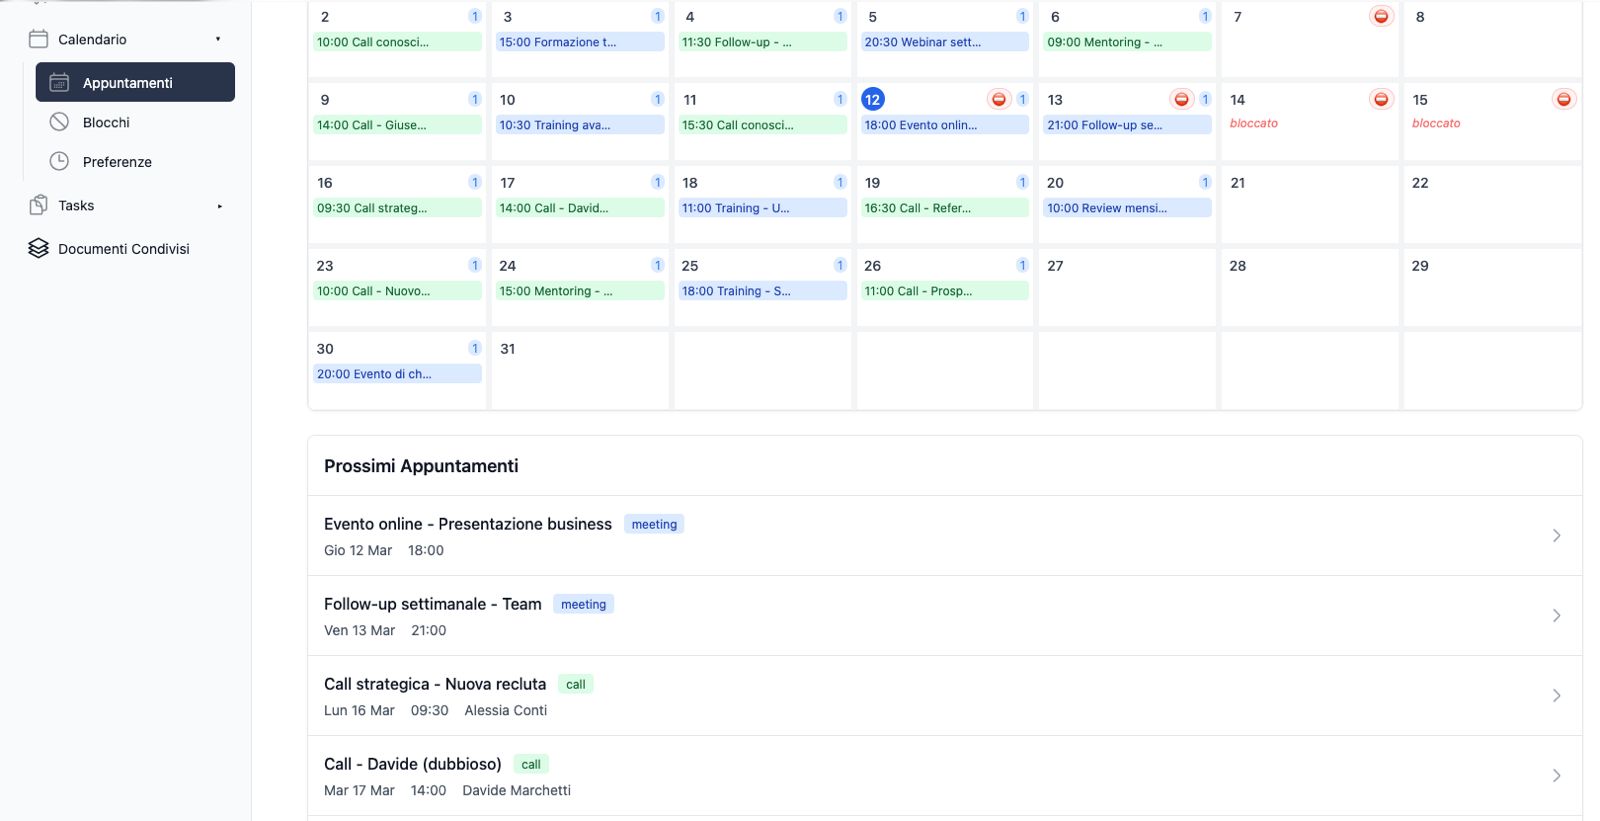Open Evento online appointment via chevron
The width and height of the screenshot is (1600, 821).
click(1556, 535)
